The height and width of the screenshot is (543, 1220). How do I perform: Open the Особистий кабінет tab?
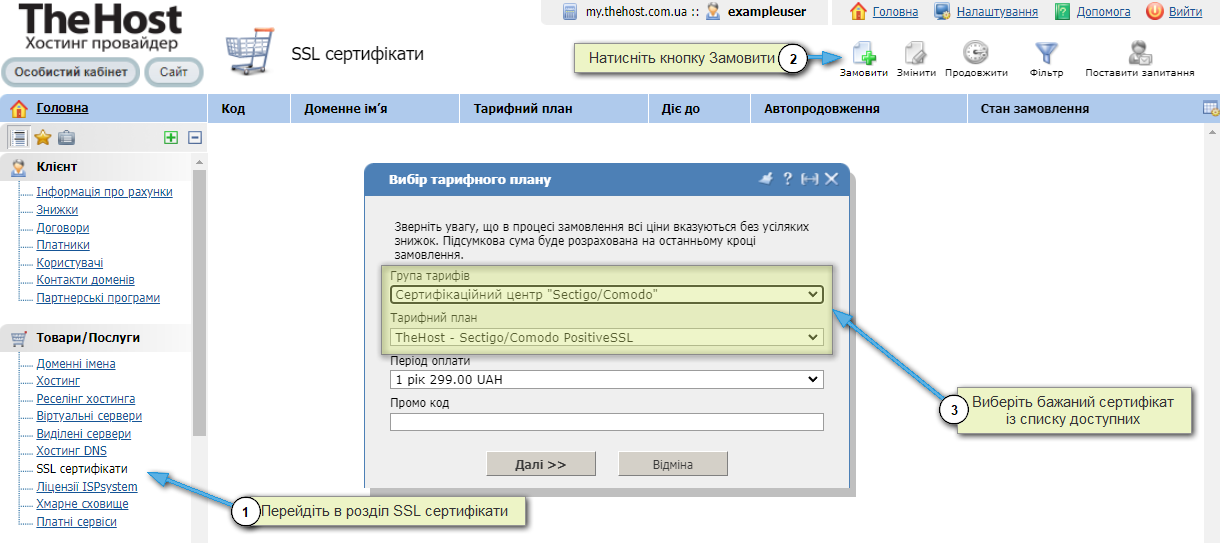tap(71, 72)
